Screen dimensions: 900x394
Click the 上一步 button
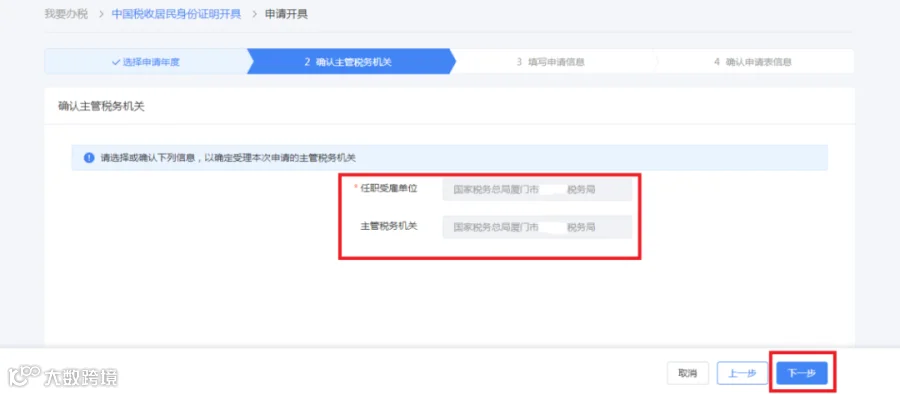[742, 373]
